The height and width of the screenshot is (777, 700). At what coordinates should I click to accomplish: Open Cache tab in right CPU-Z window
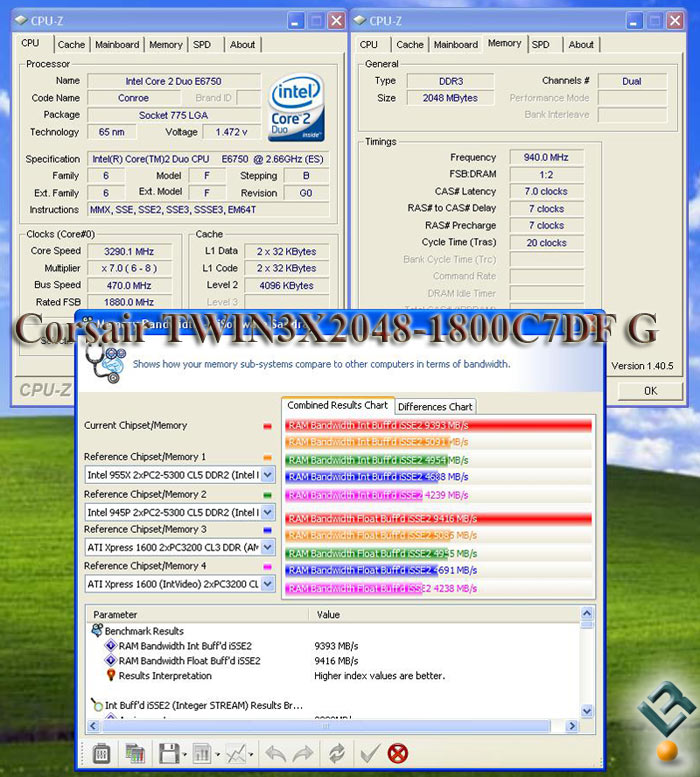pos(410,45)
